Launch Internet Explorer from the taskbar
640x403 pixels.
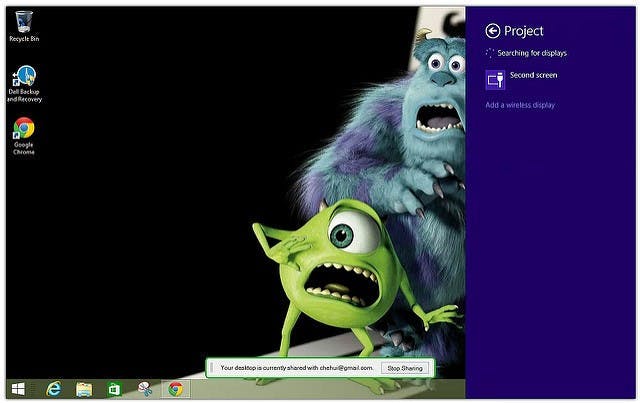pos(53,389)
